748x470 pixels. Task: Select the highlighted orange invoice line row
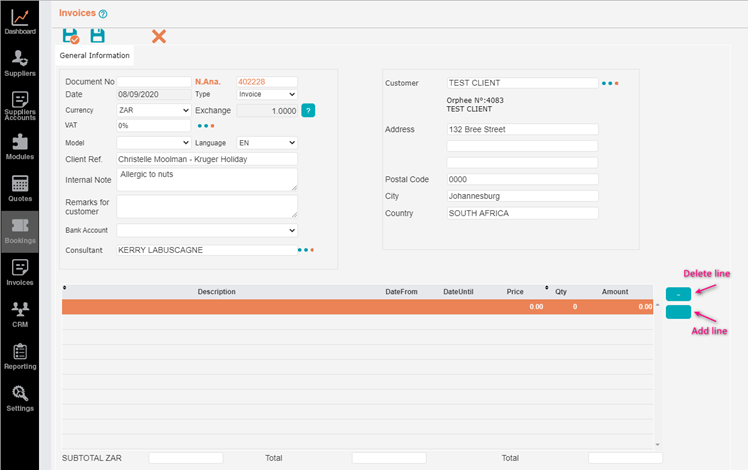(x=357, y=307)
